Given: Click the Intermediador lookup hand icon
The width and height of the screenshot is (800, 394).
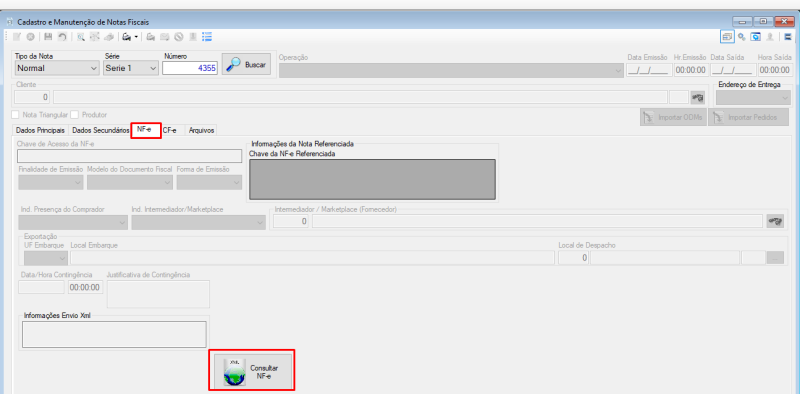Looking at the screenshot, I should [775, 221].
